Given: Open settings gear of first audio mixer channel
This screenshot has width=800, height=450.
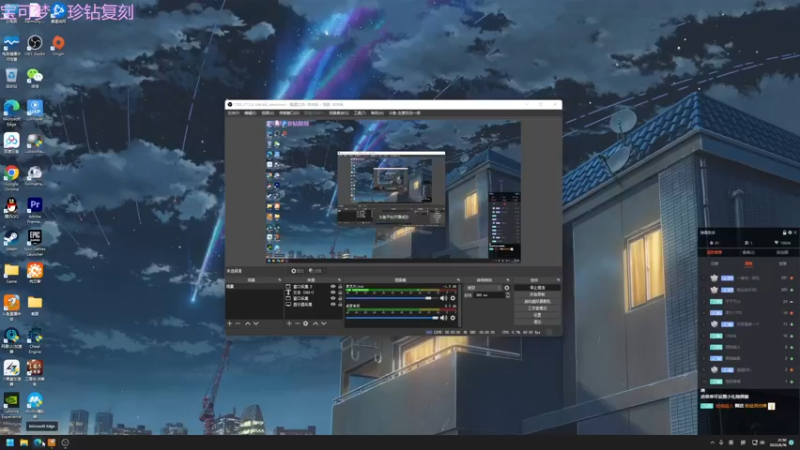Looking at the screenshot, I should click(x=453, y=298).
